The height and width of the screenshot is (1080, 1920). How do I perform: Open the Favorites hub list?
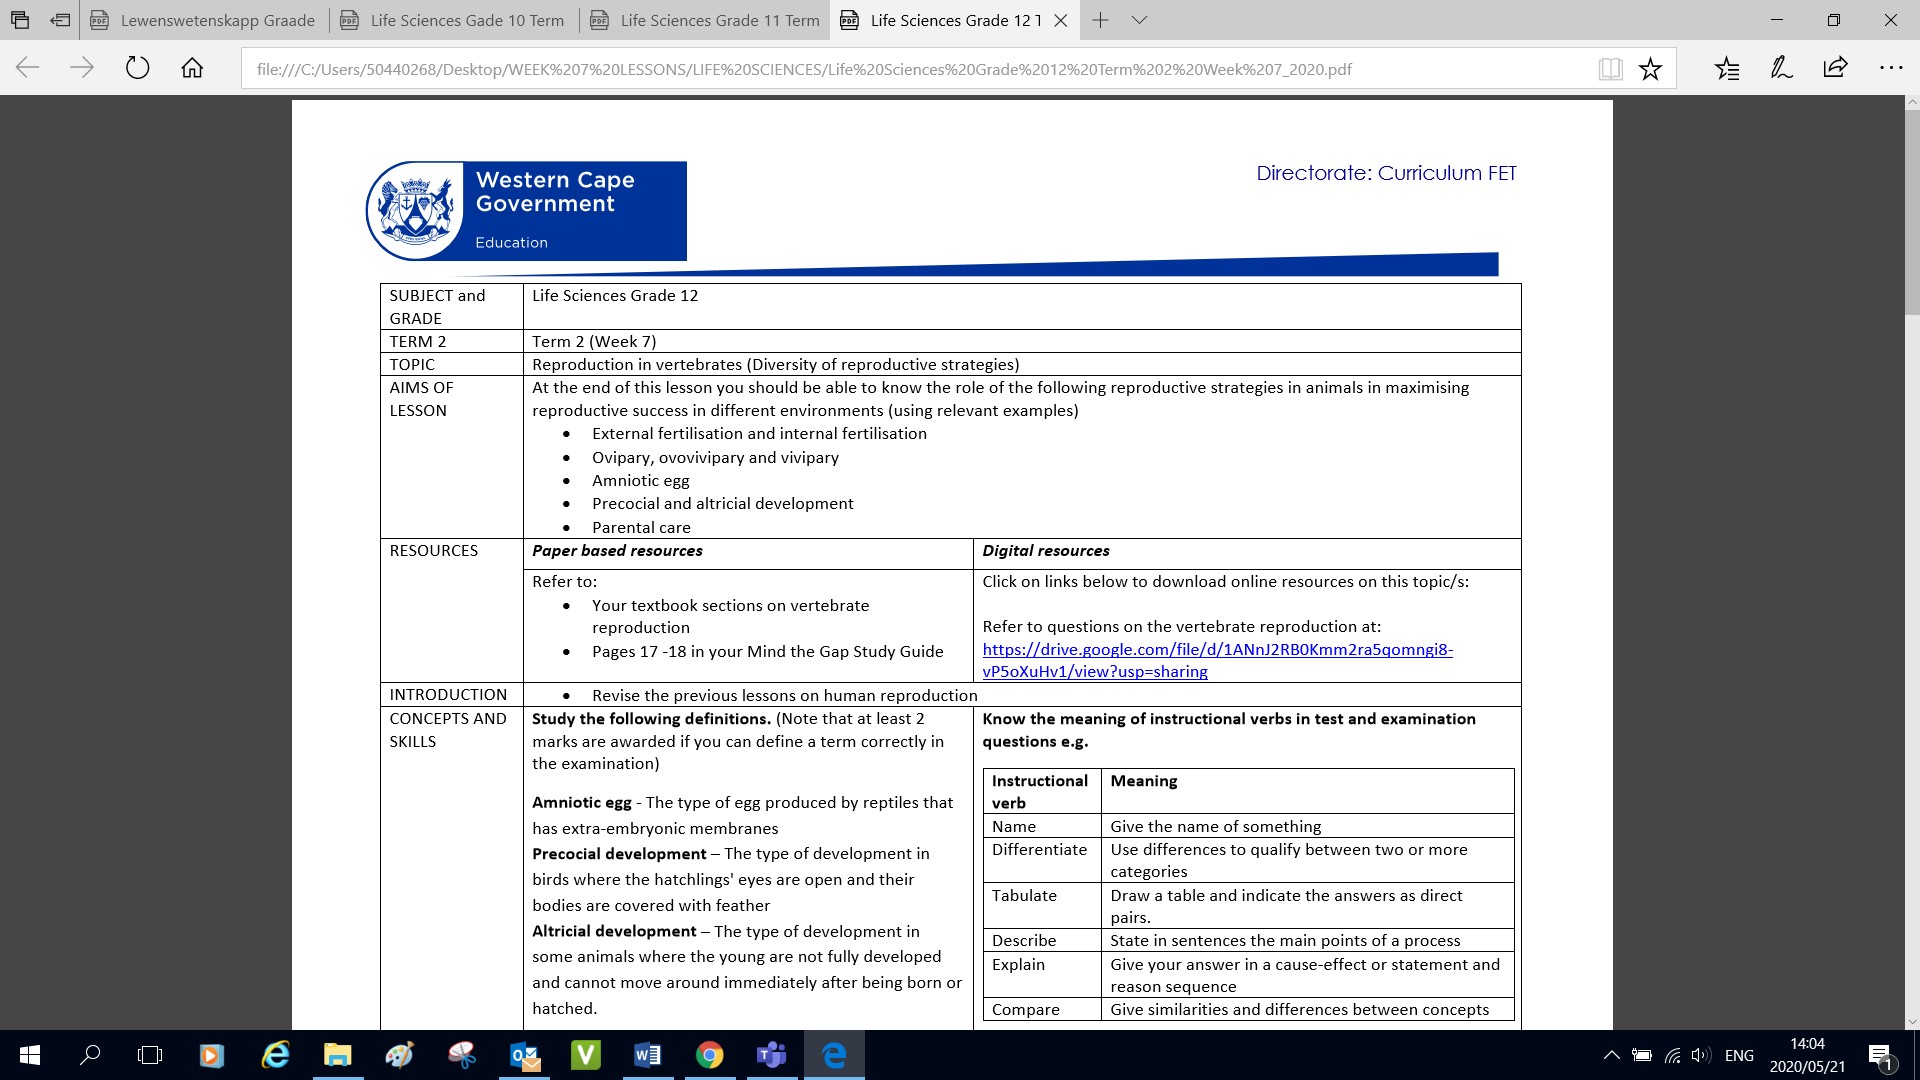point(1727,68)
